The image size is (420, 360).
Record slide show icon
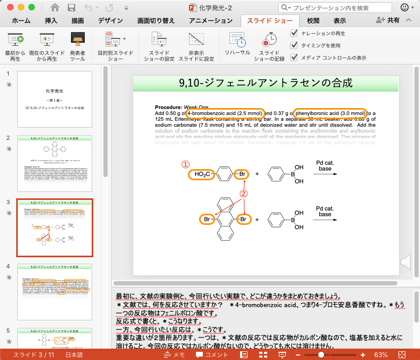point(269,39)
